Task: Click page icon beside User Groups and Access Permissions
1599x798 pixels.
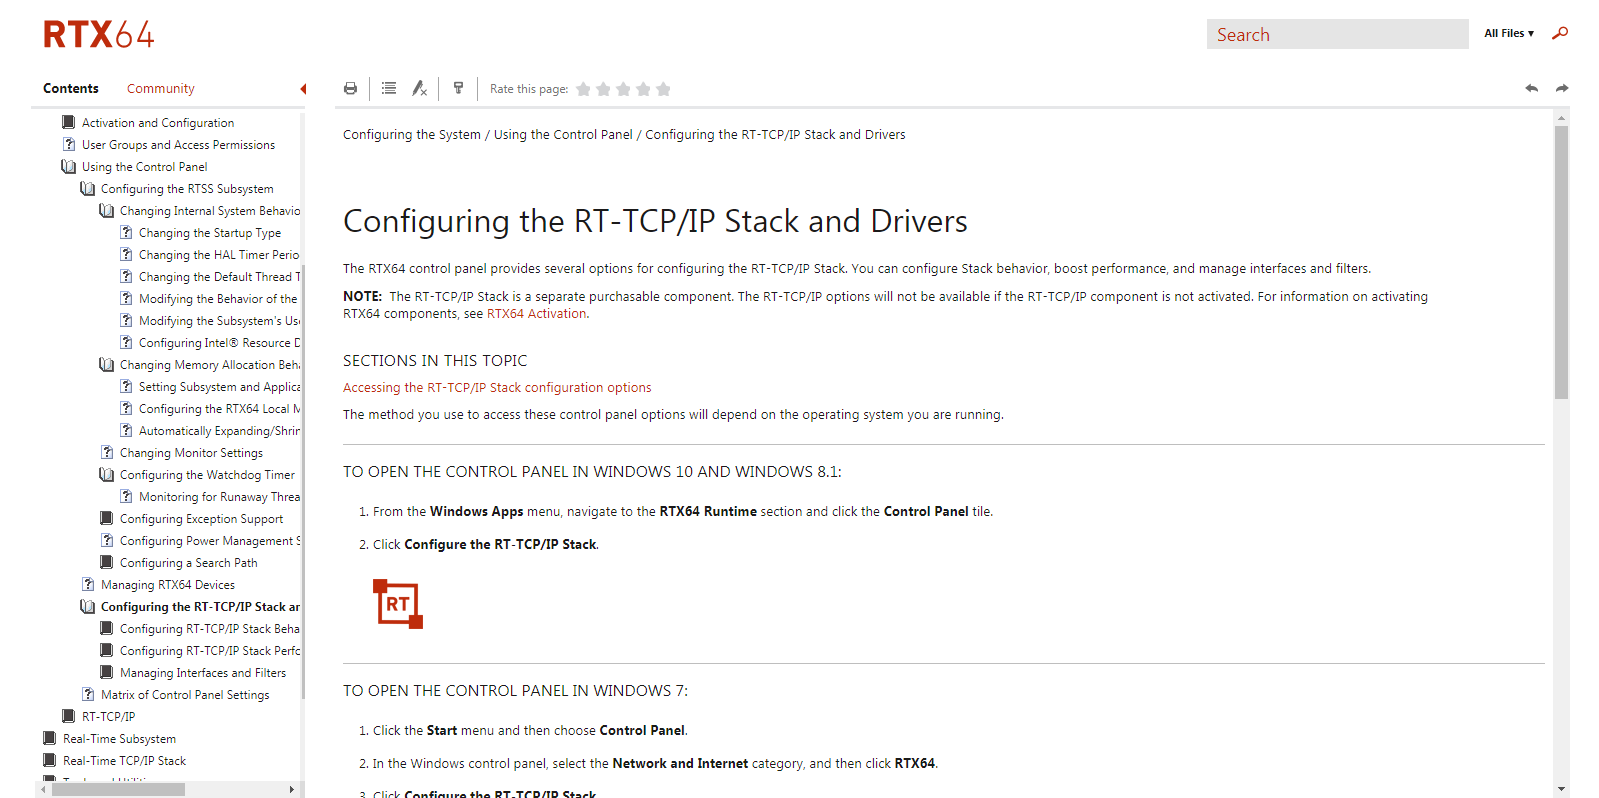Action: 69,144
